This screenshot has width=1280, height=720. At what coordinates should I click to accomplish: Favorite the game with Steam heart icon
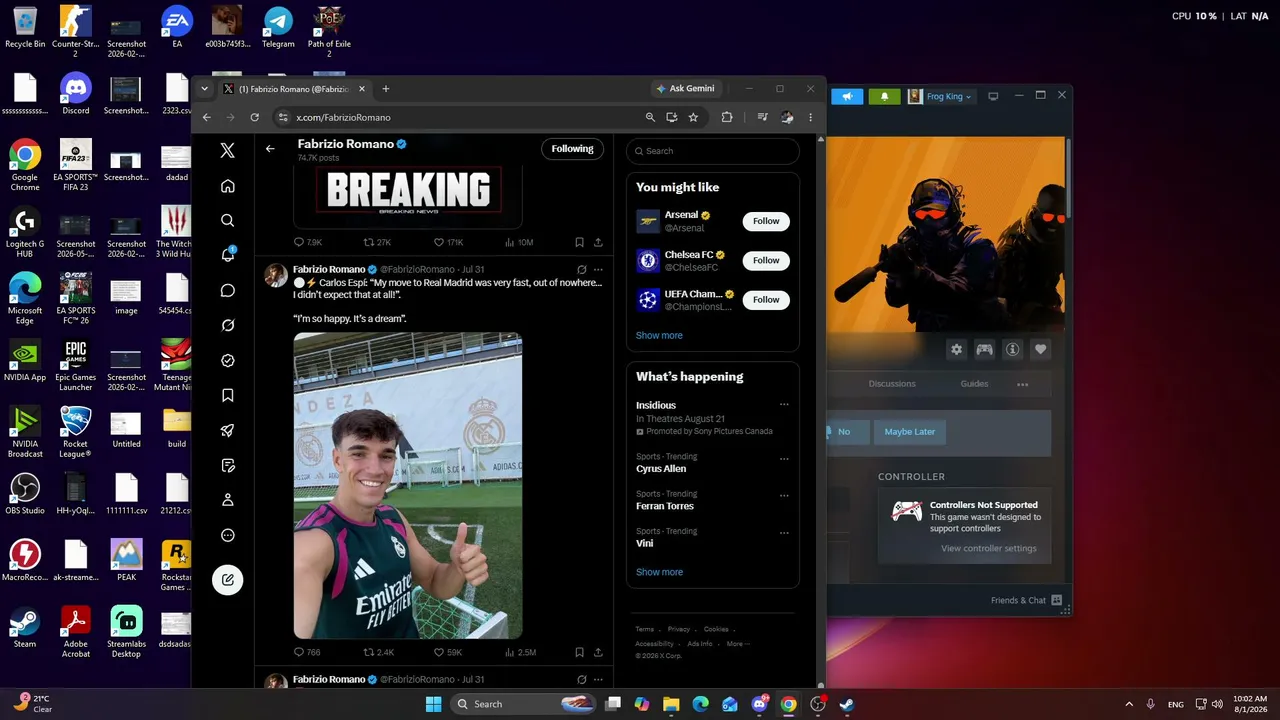[1041, 349]
